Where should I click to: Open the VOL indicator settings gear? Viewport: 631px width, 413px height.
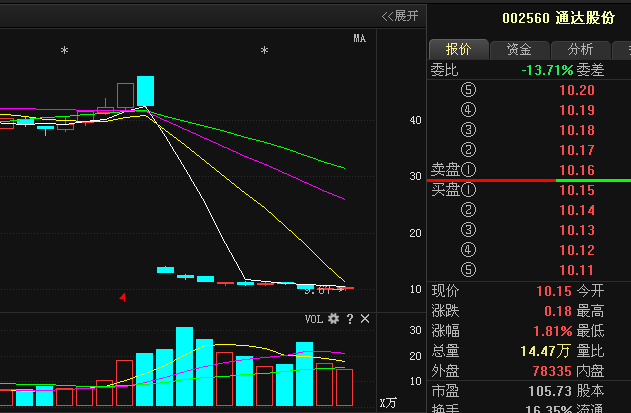[334, 319]
